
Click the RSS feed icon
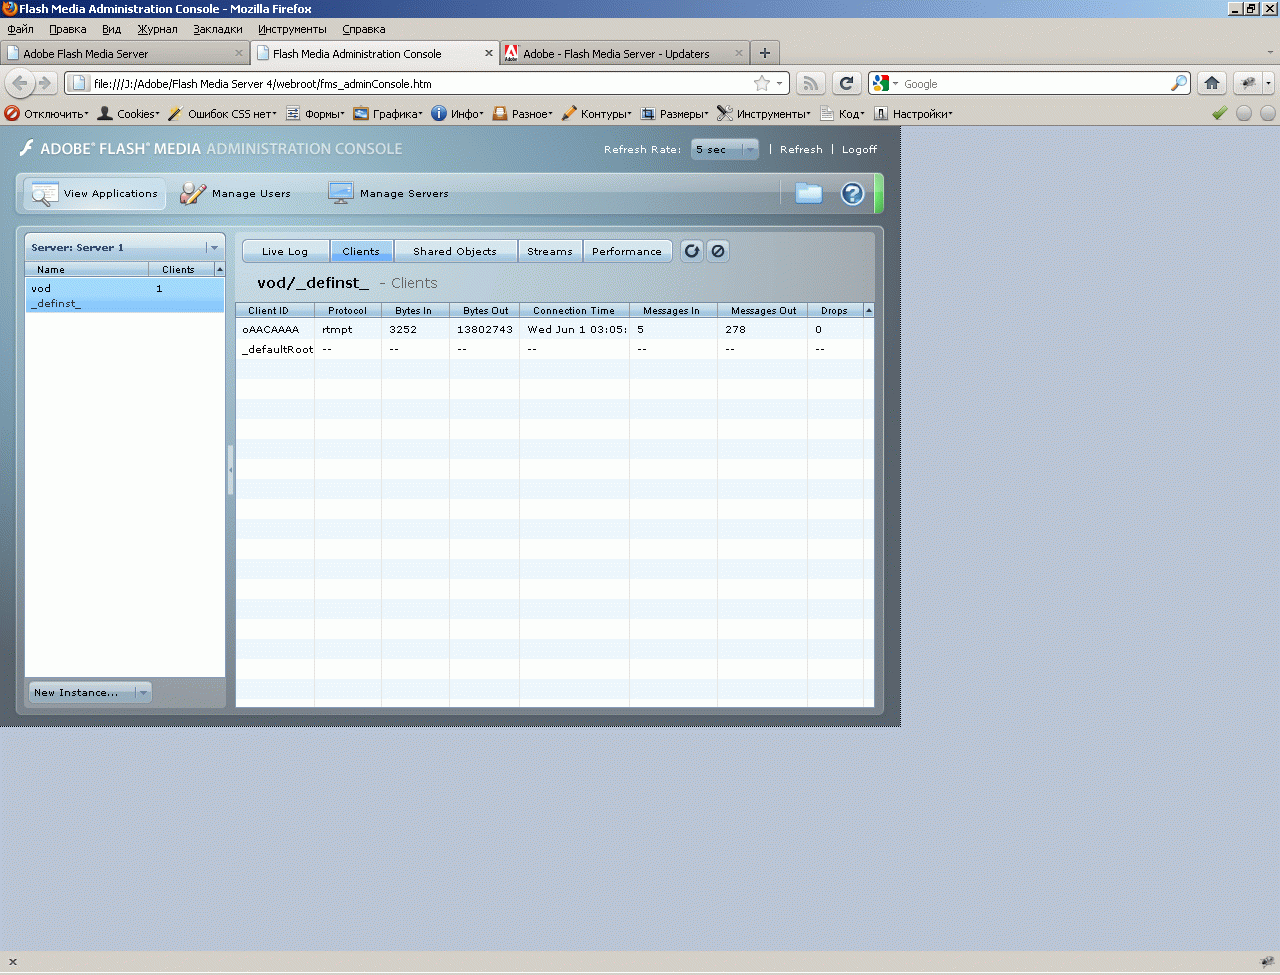(x=811, y=83)
